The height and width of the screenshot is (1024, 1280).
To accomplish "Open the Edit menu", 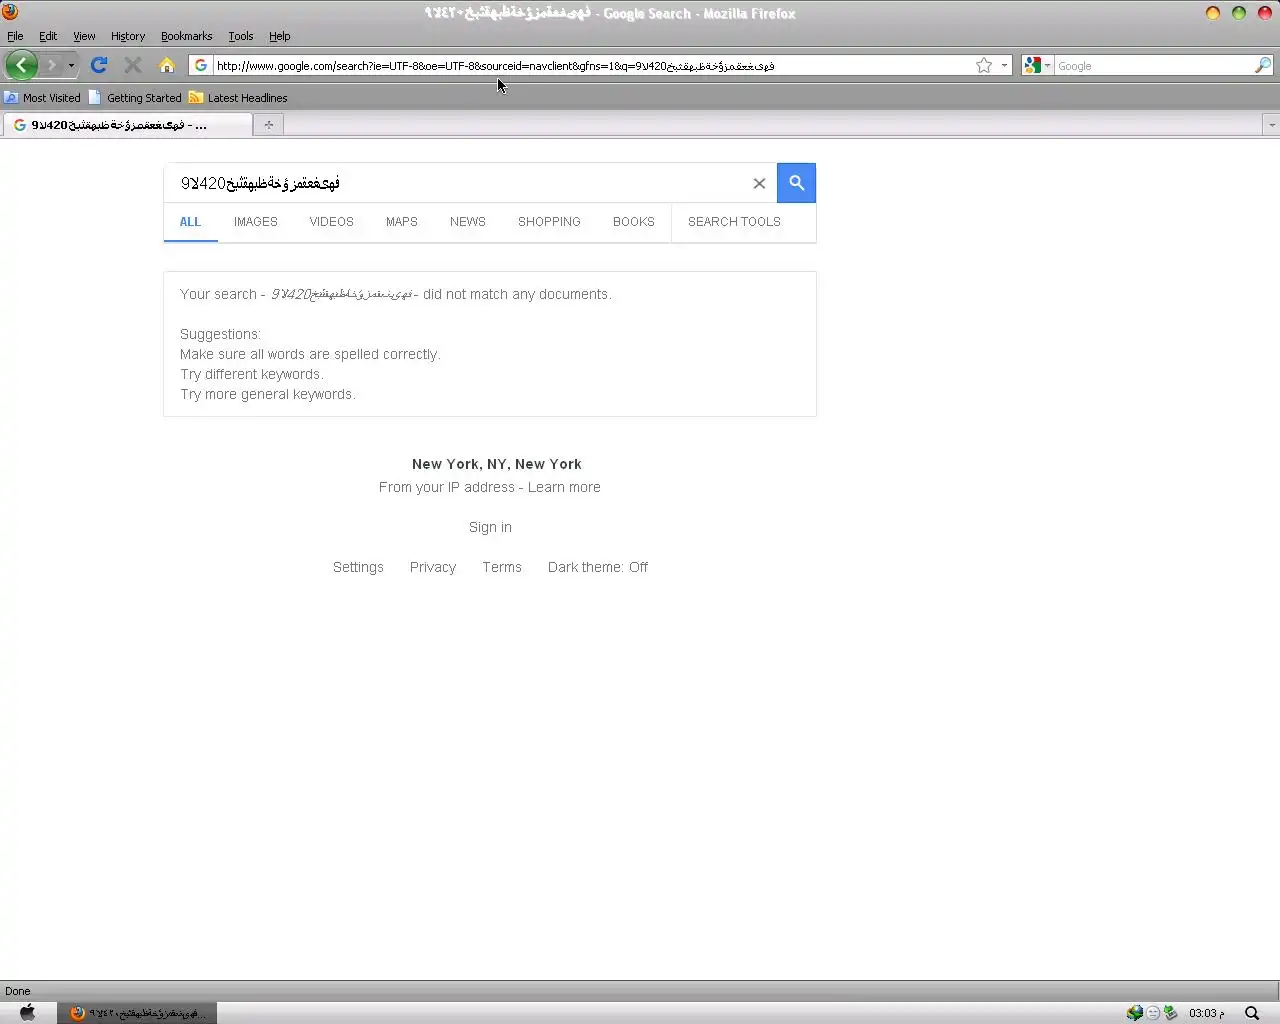I will pos(48,36).
